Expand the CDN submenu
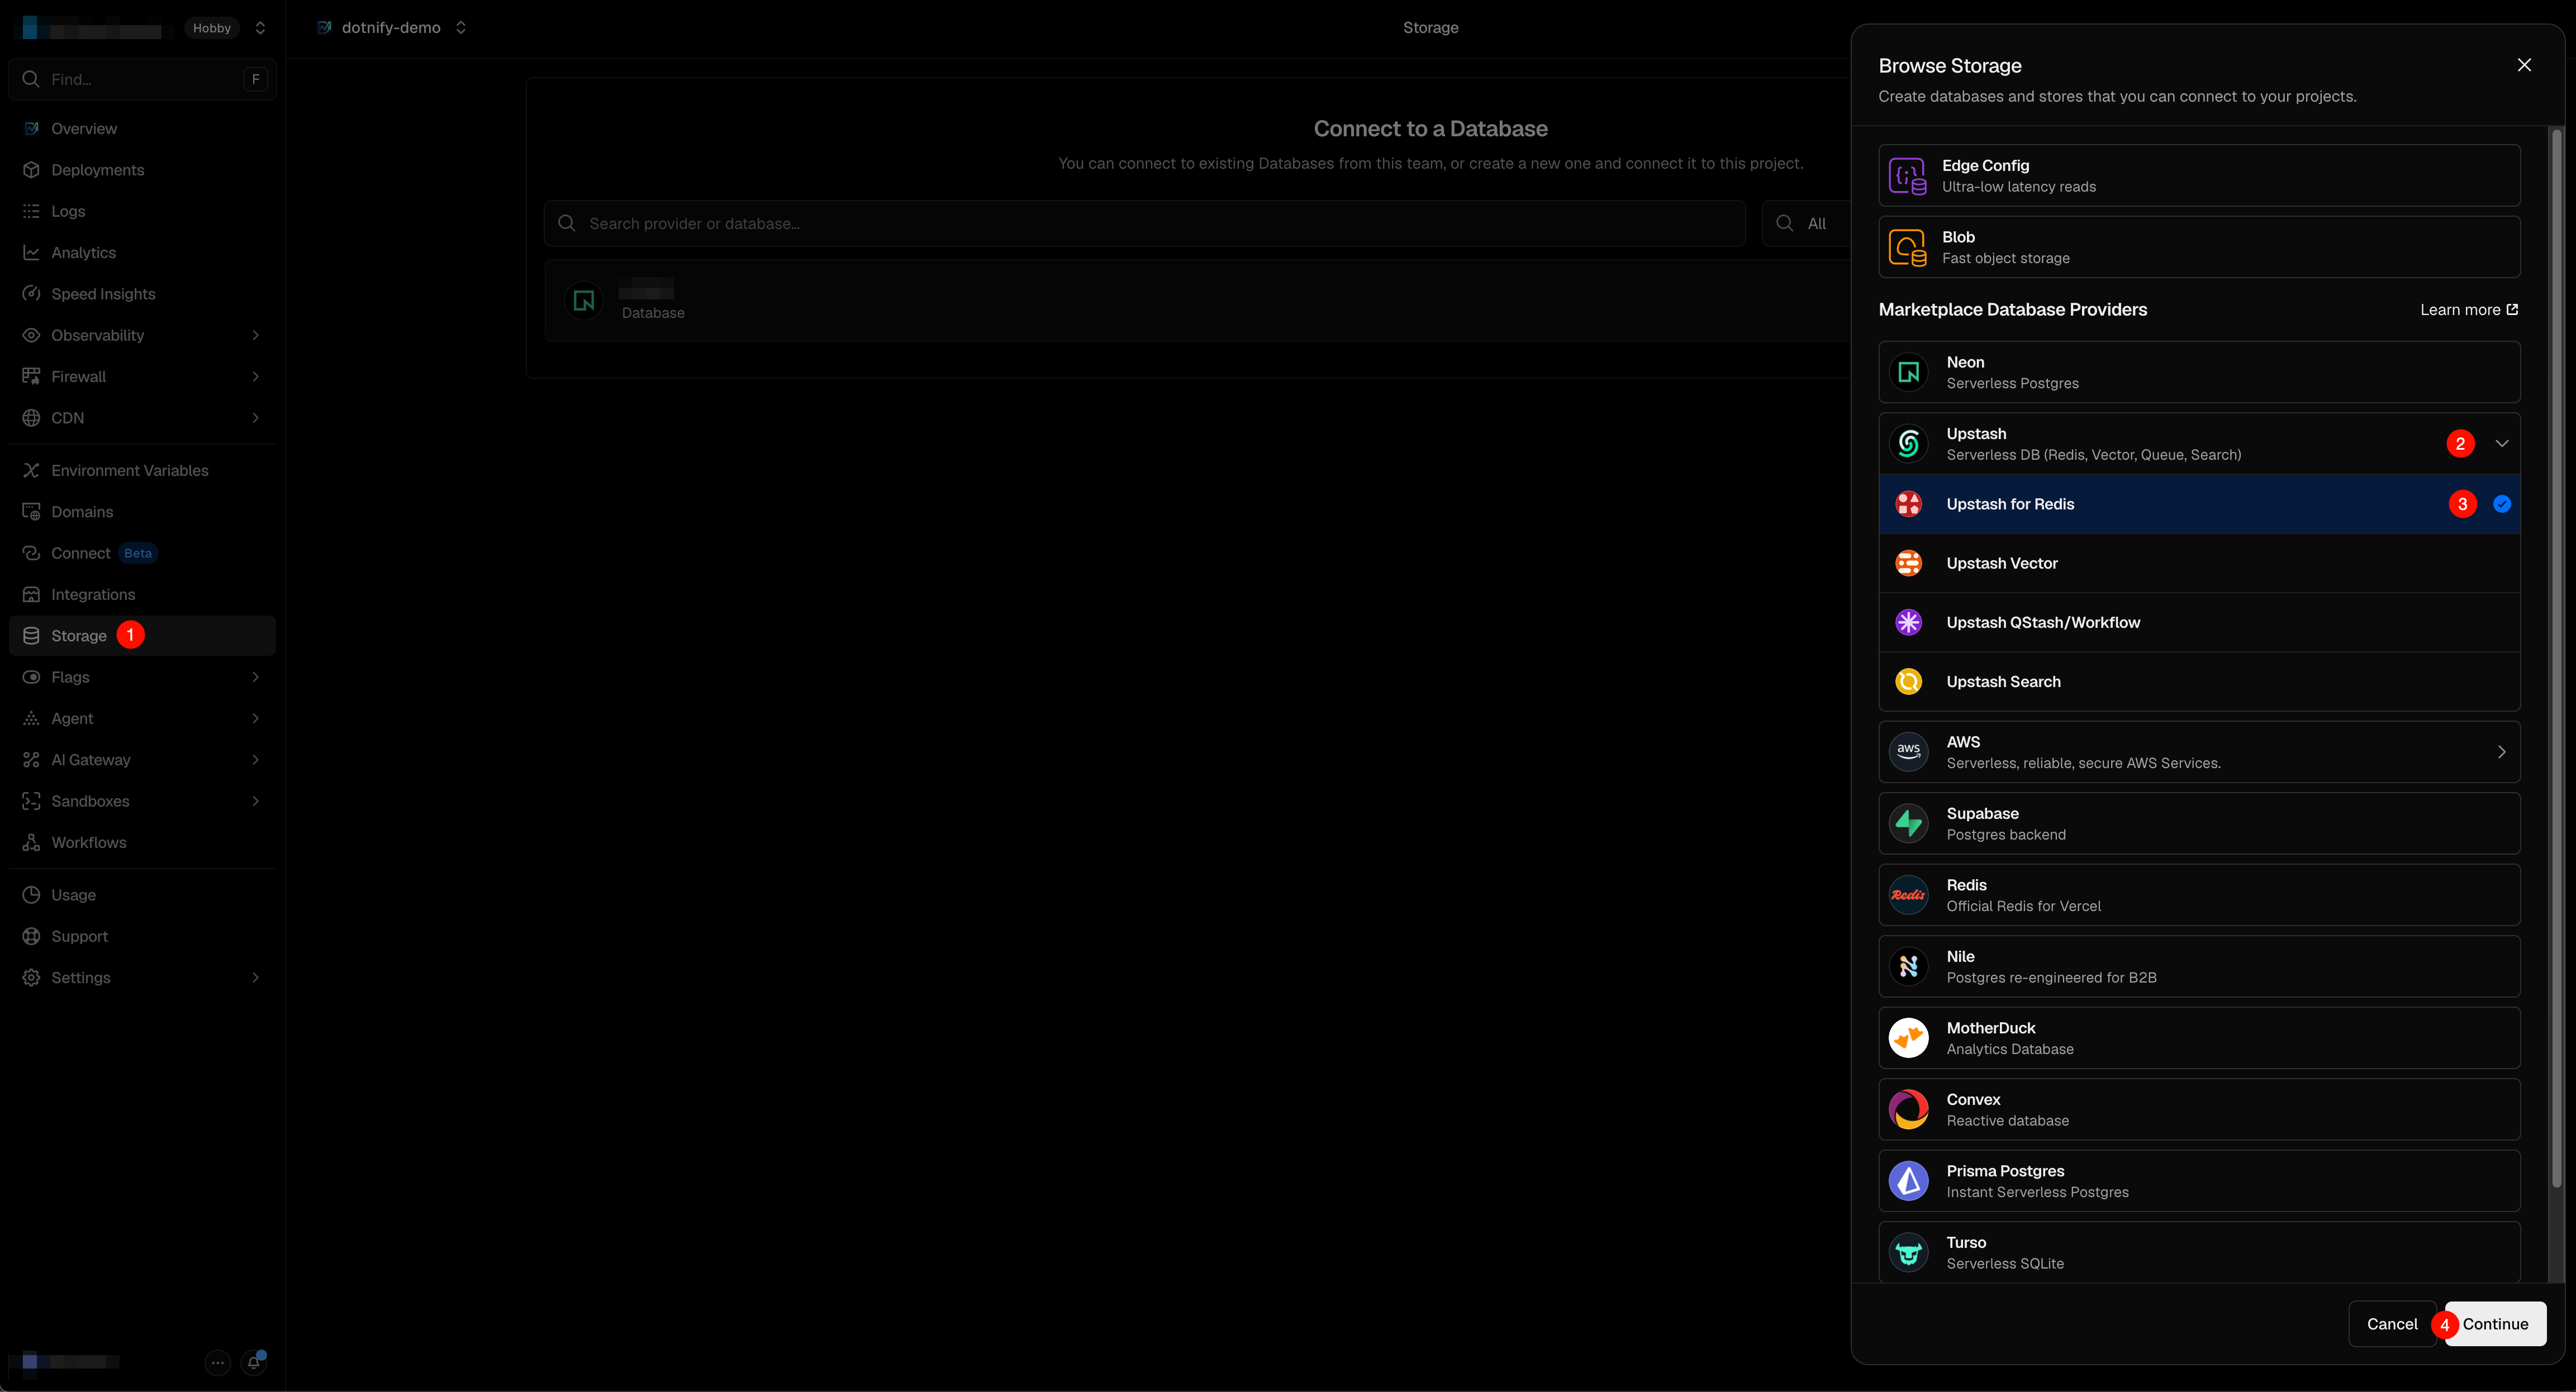 coord(256,418)
